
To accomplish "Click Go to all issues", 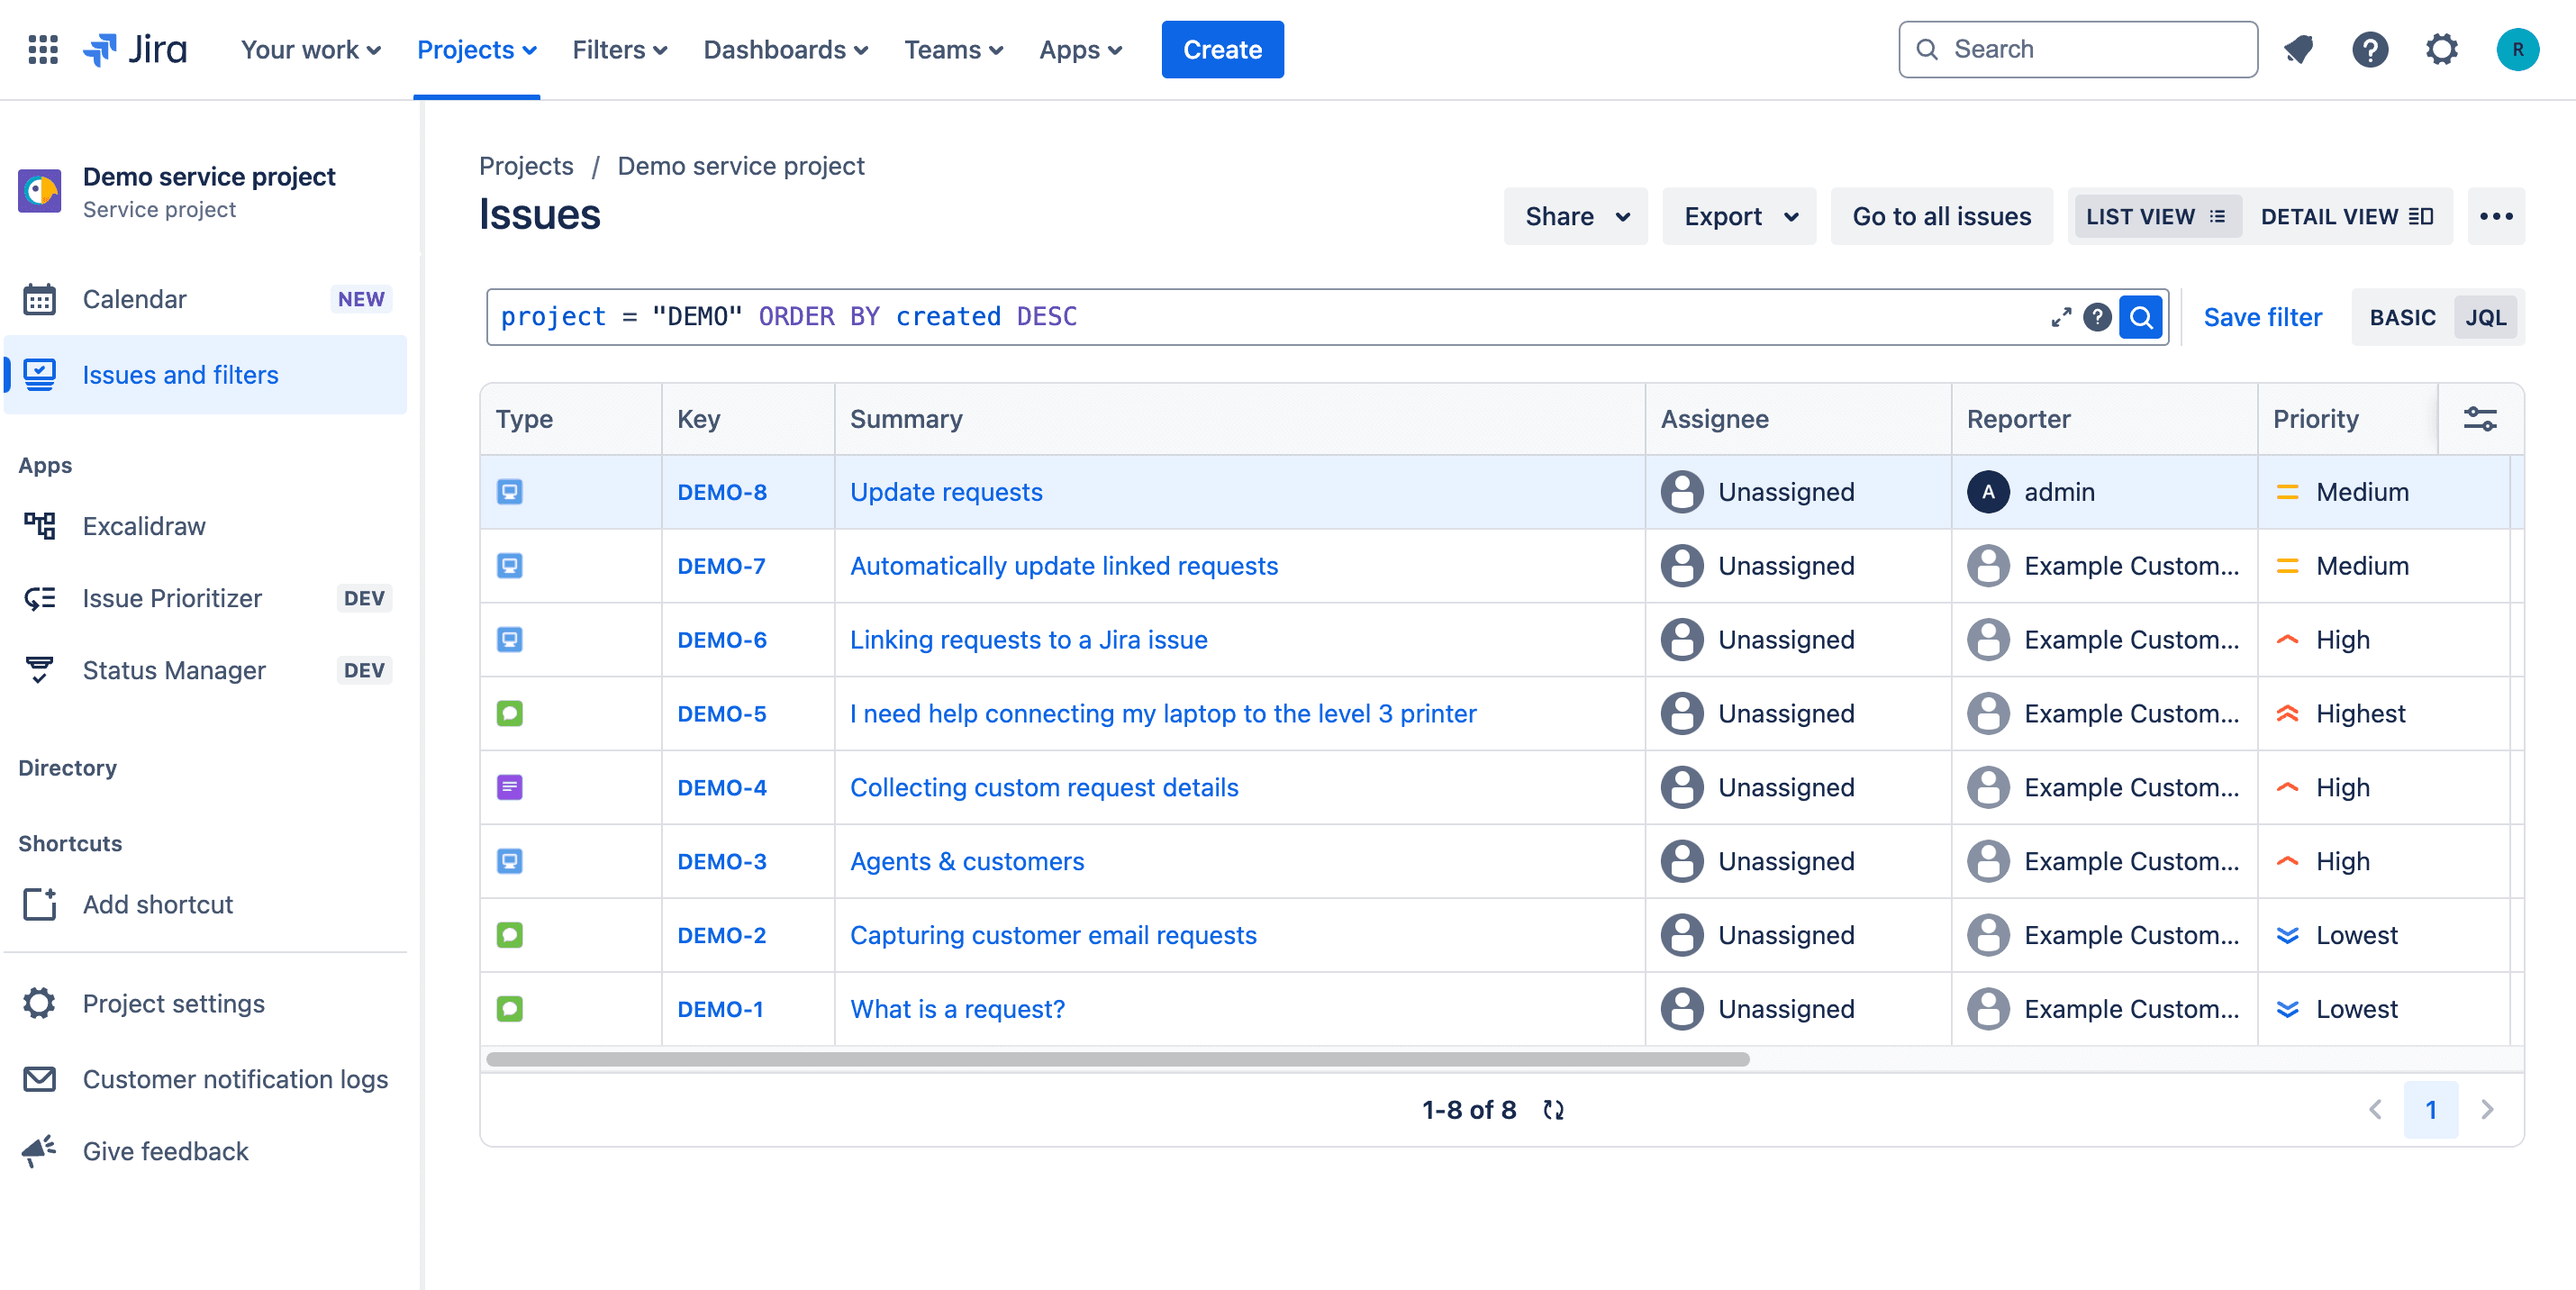I will (1941, 216).
